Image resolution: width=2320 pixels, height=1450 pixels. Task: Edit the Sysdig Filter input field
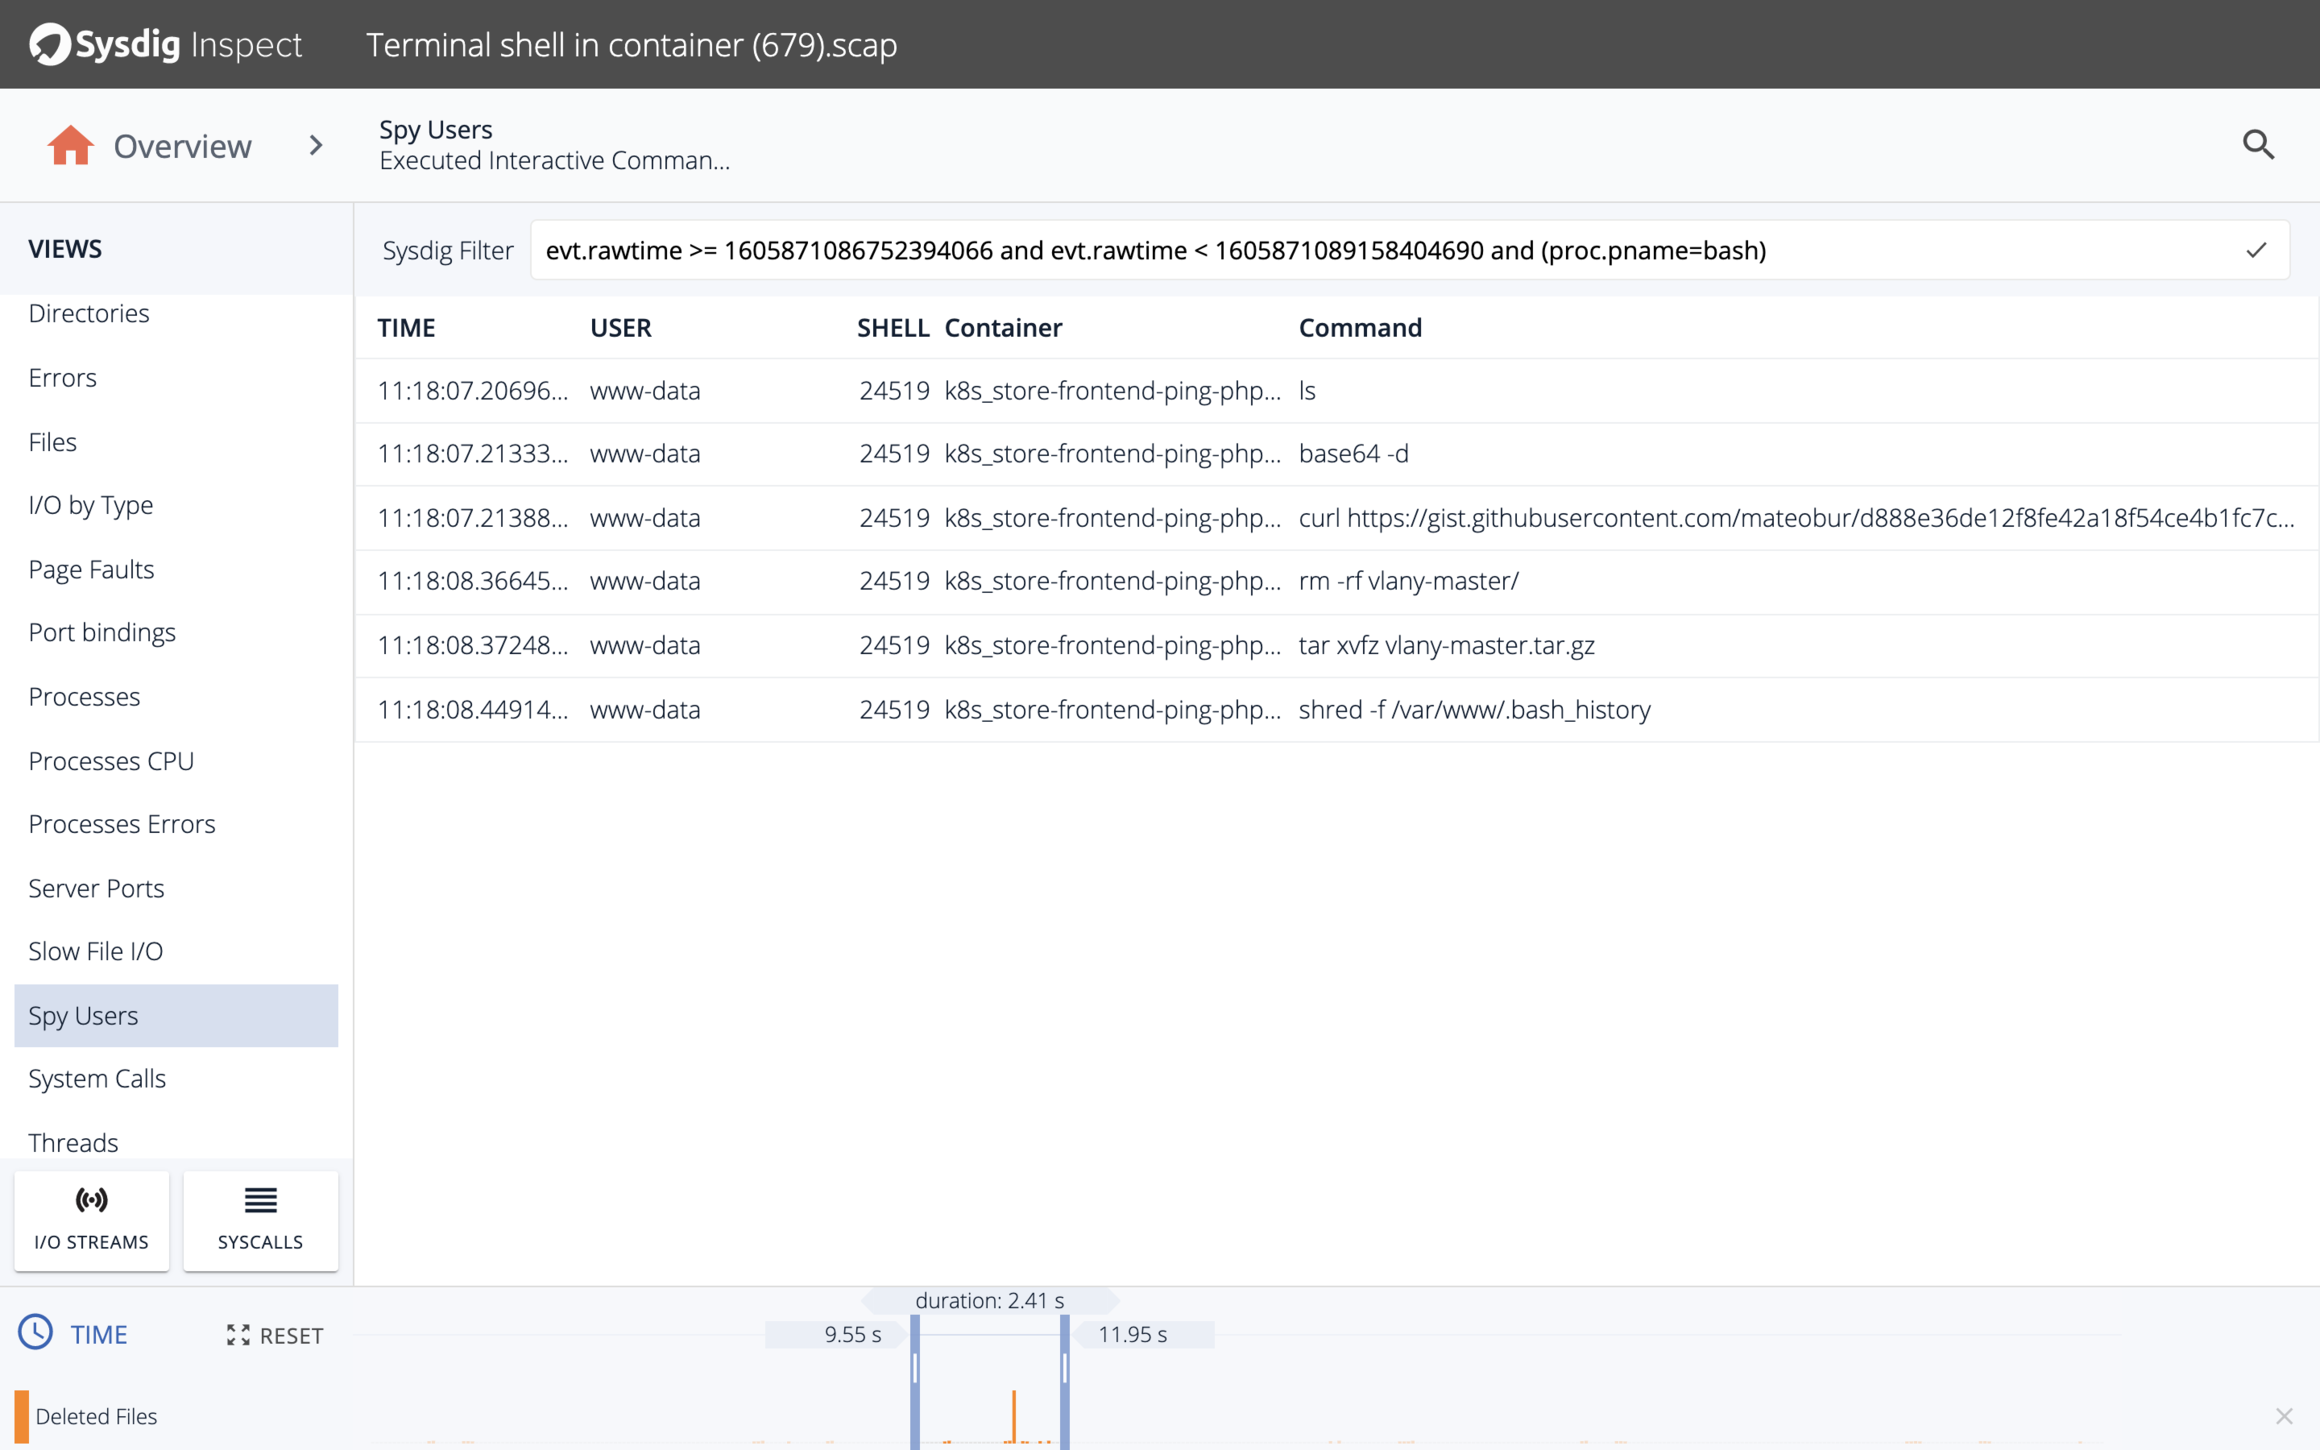point(1410,250)
